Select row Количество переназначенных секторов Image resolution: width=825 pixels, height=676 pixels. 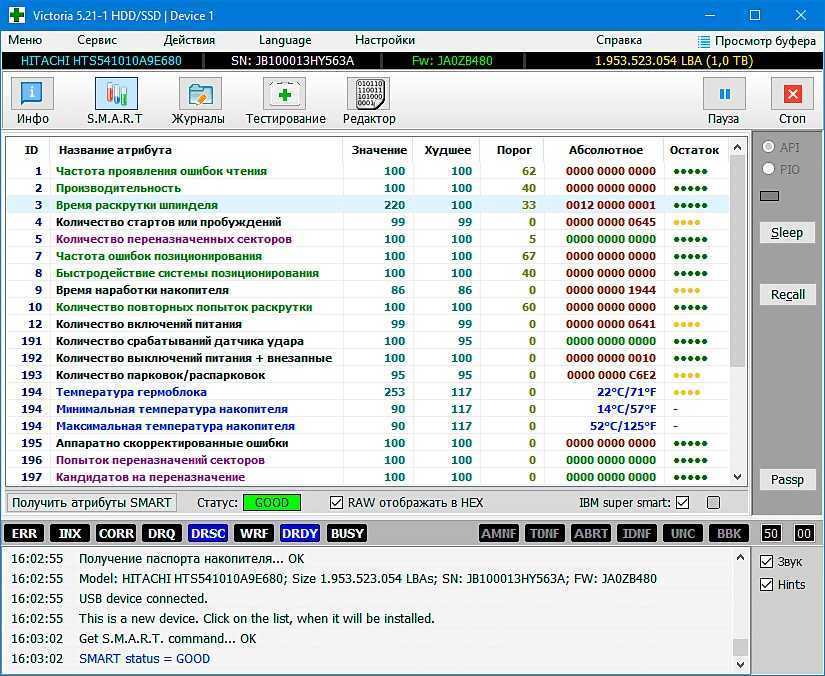[x=368, y=239]
